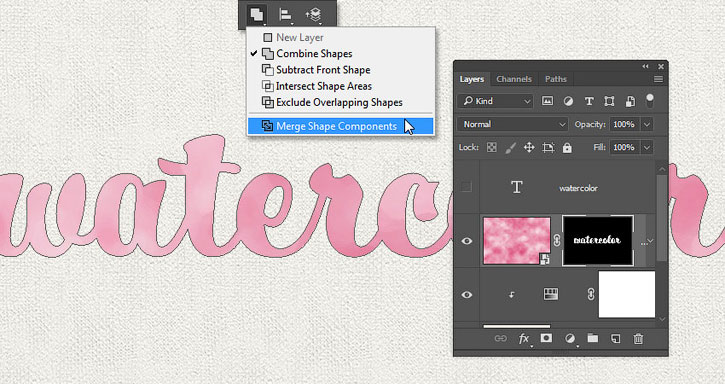Switch to the Channels tab
725x384 pixels.
point(514,79)
